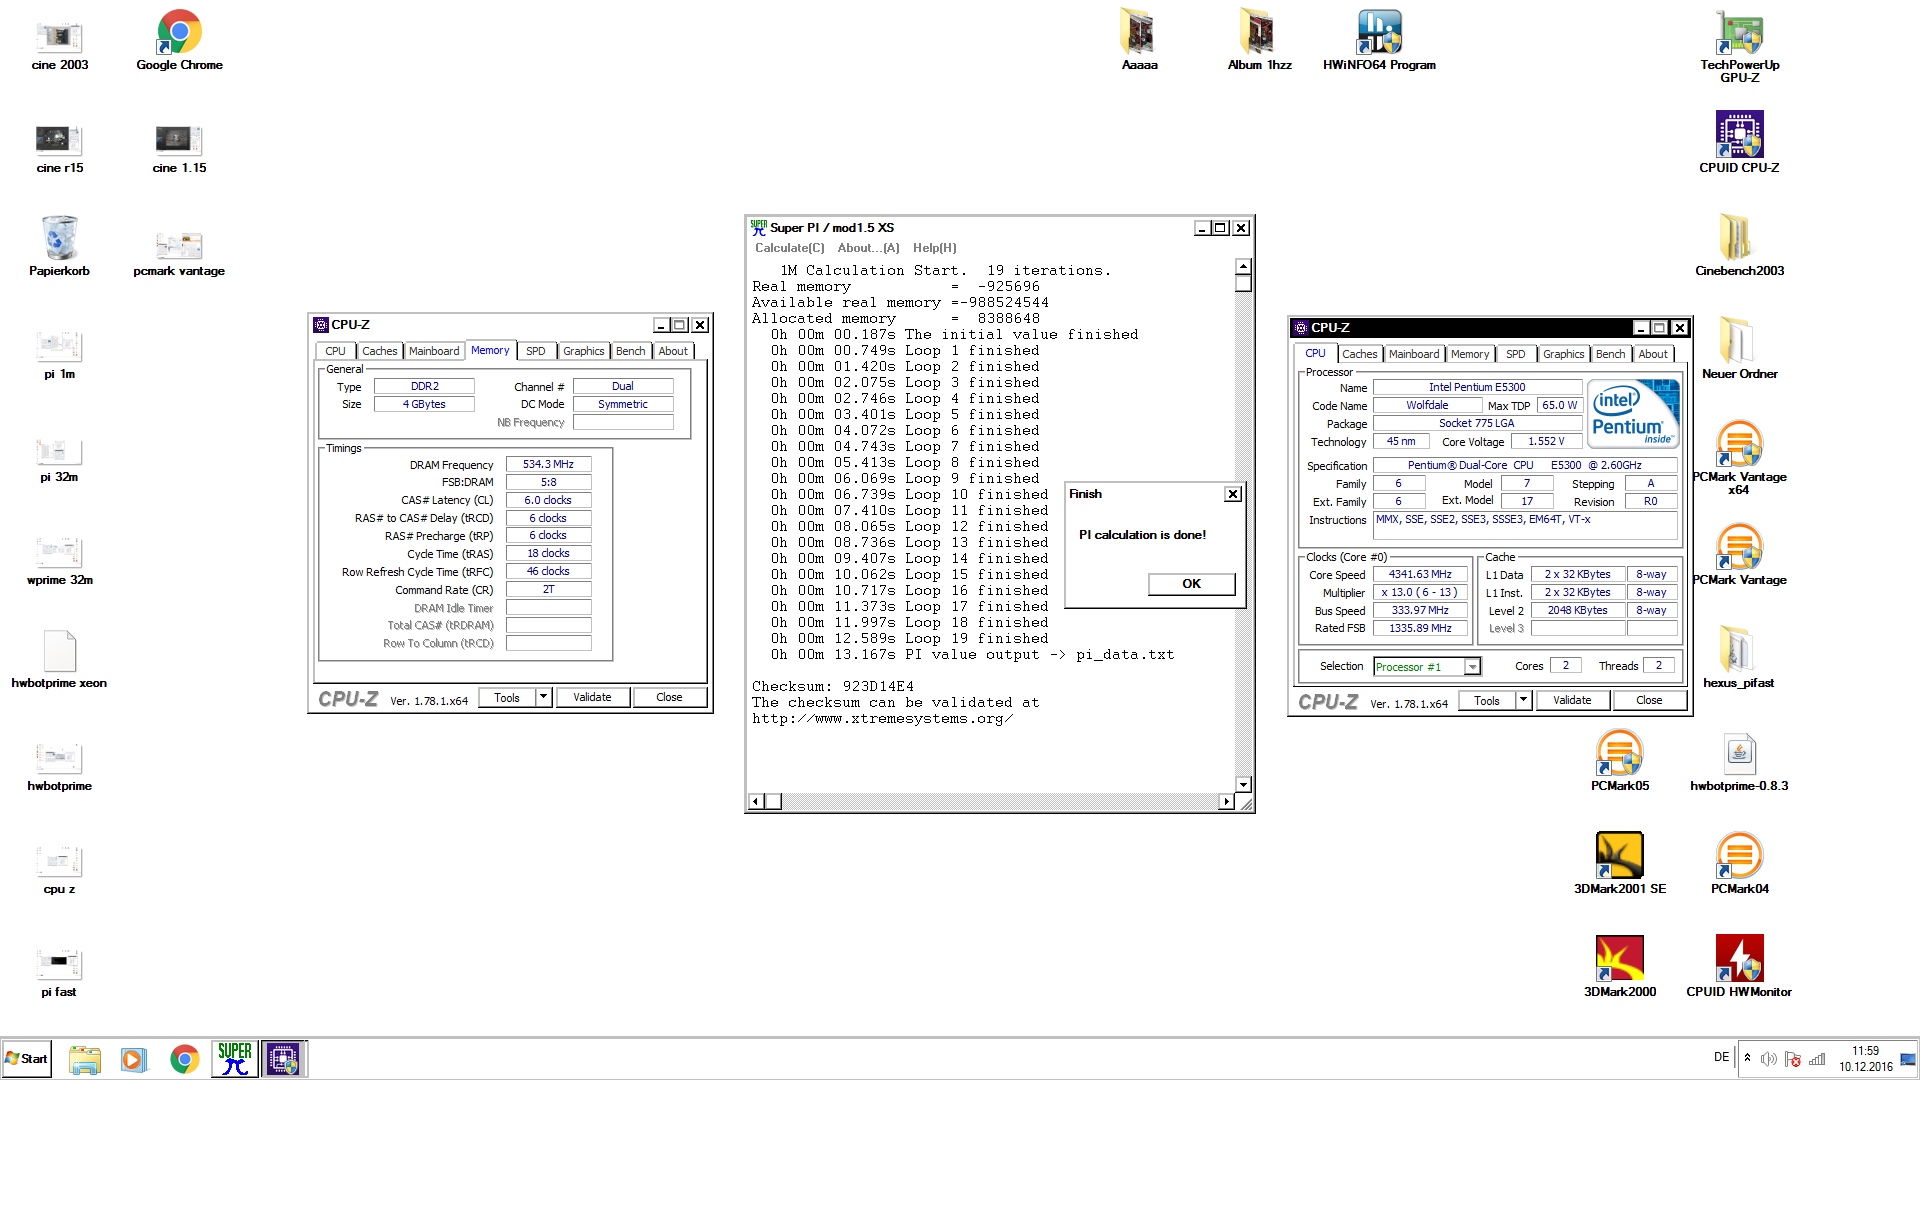Launch the PCMark05 shortcut

[x=1620, y=761]
